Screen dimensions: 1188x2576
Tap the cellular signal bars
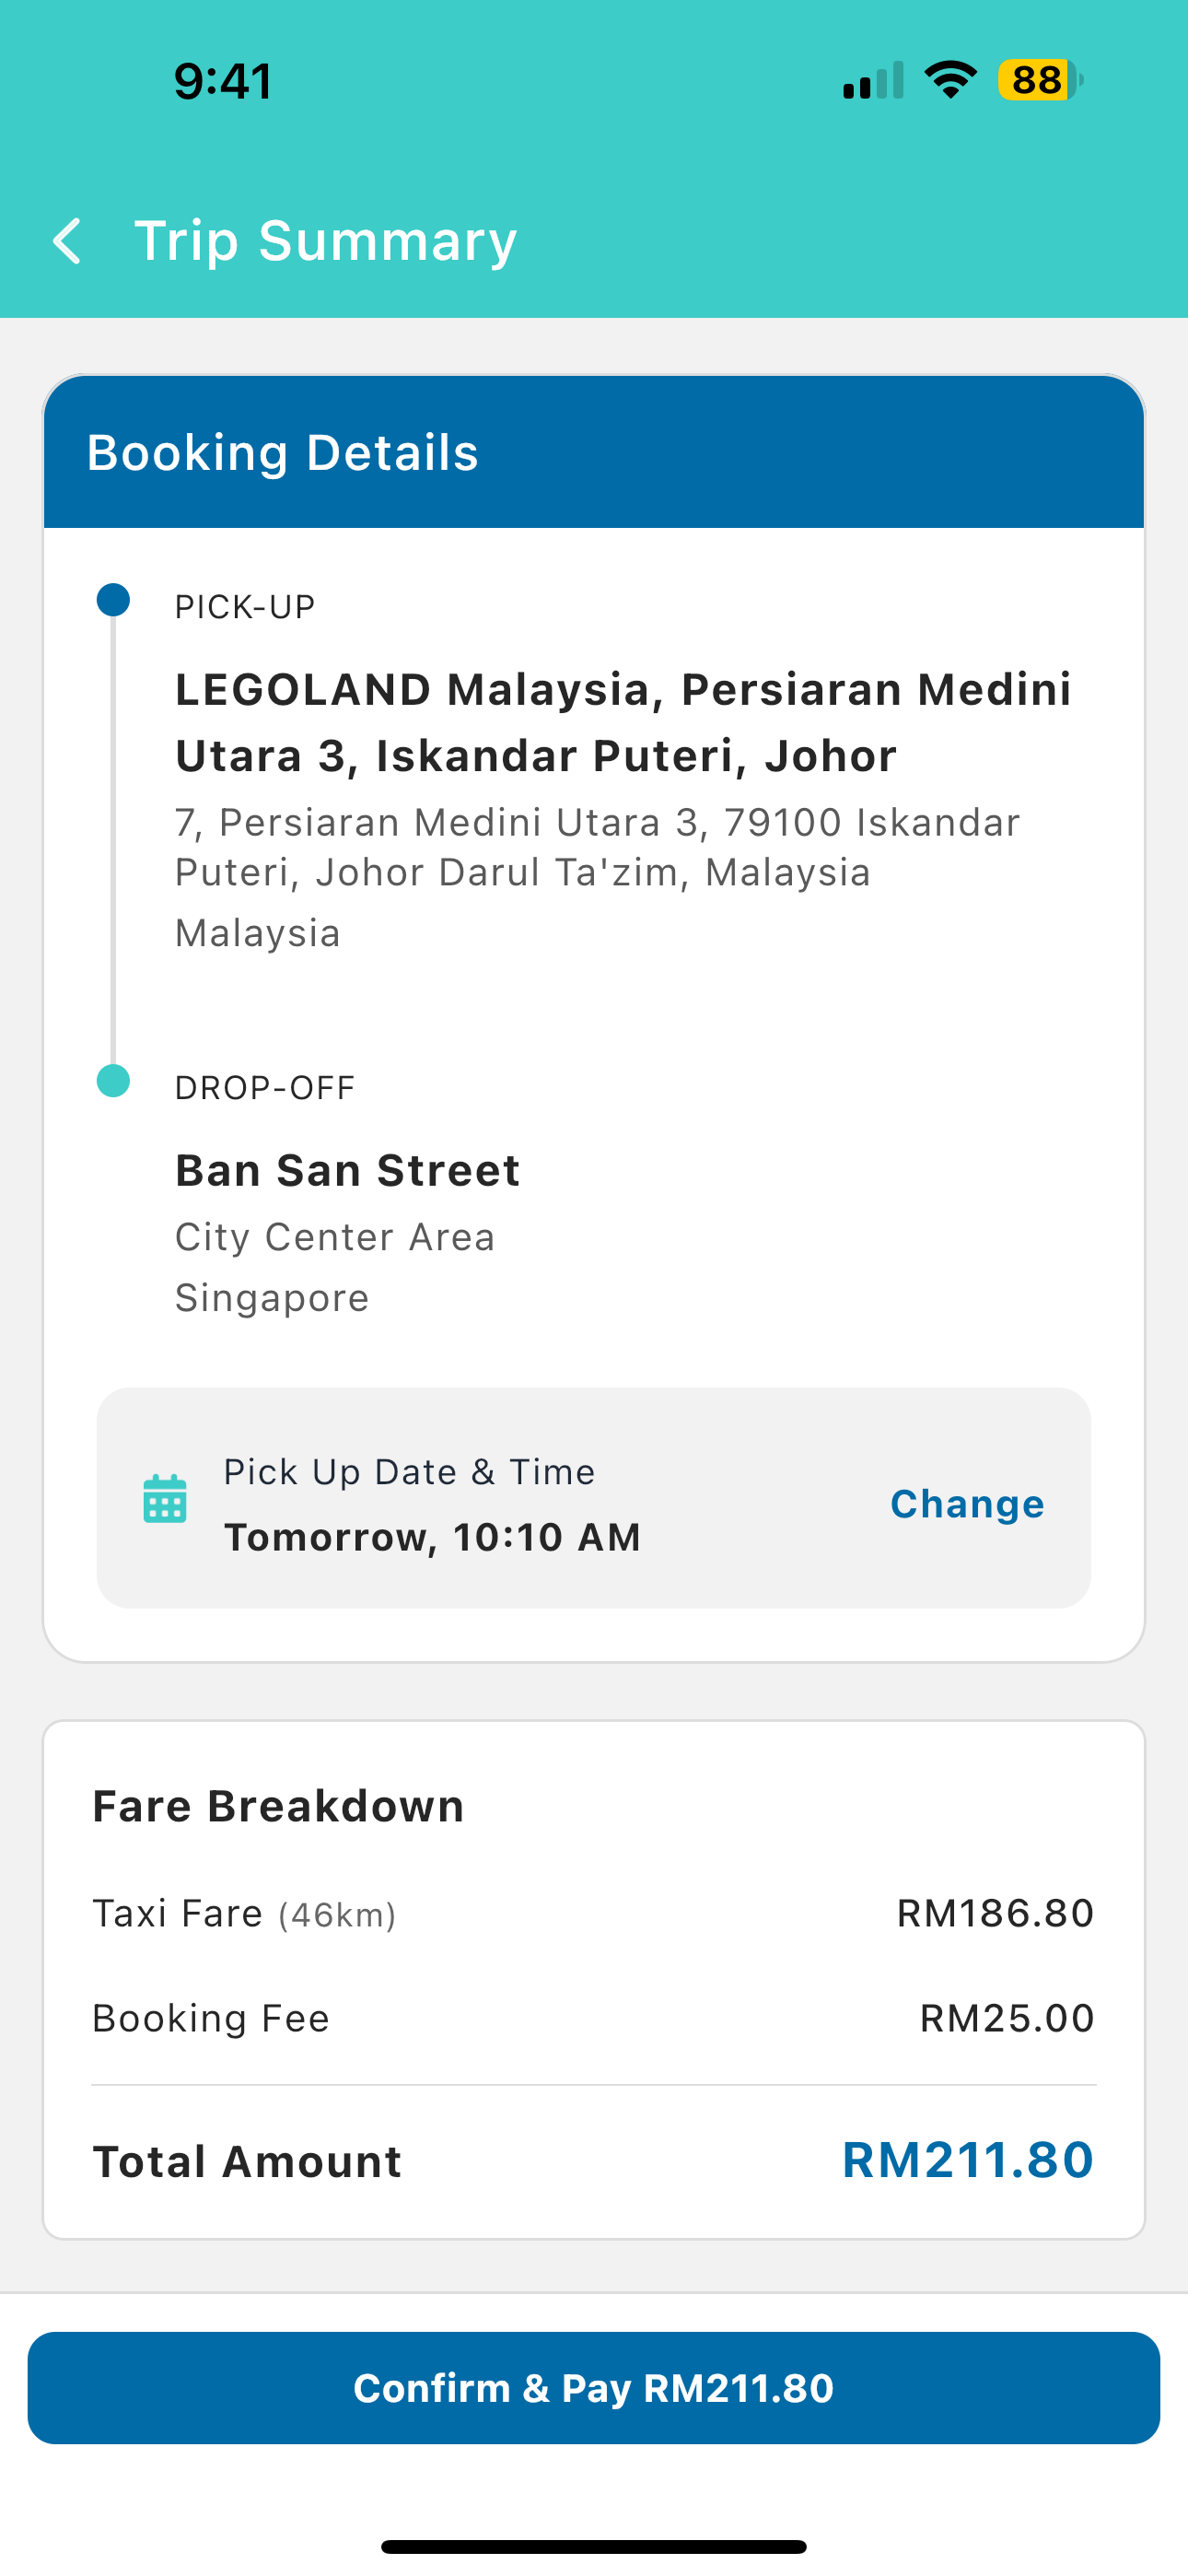pos(873,81)
